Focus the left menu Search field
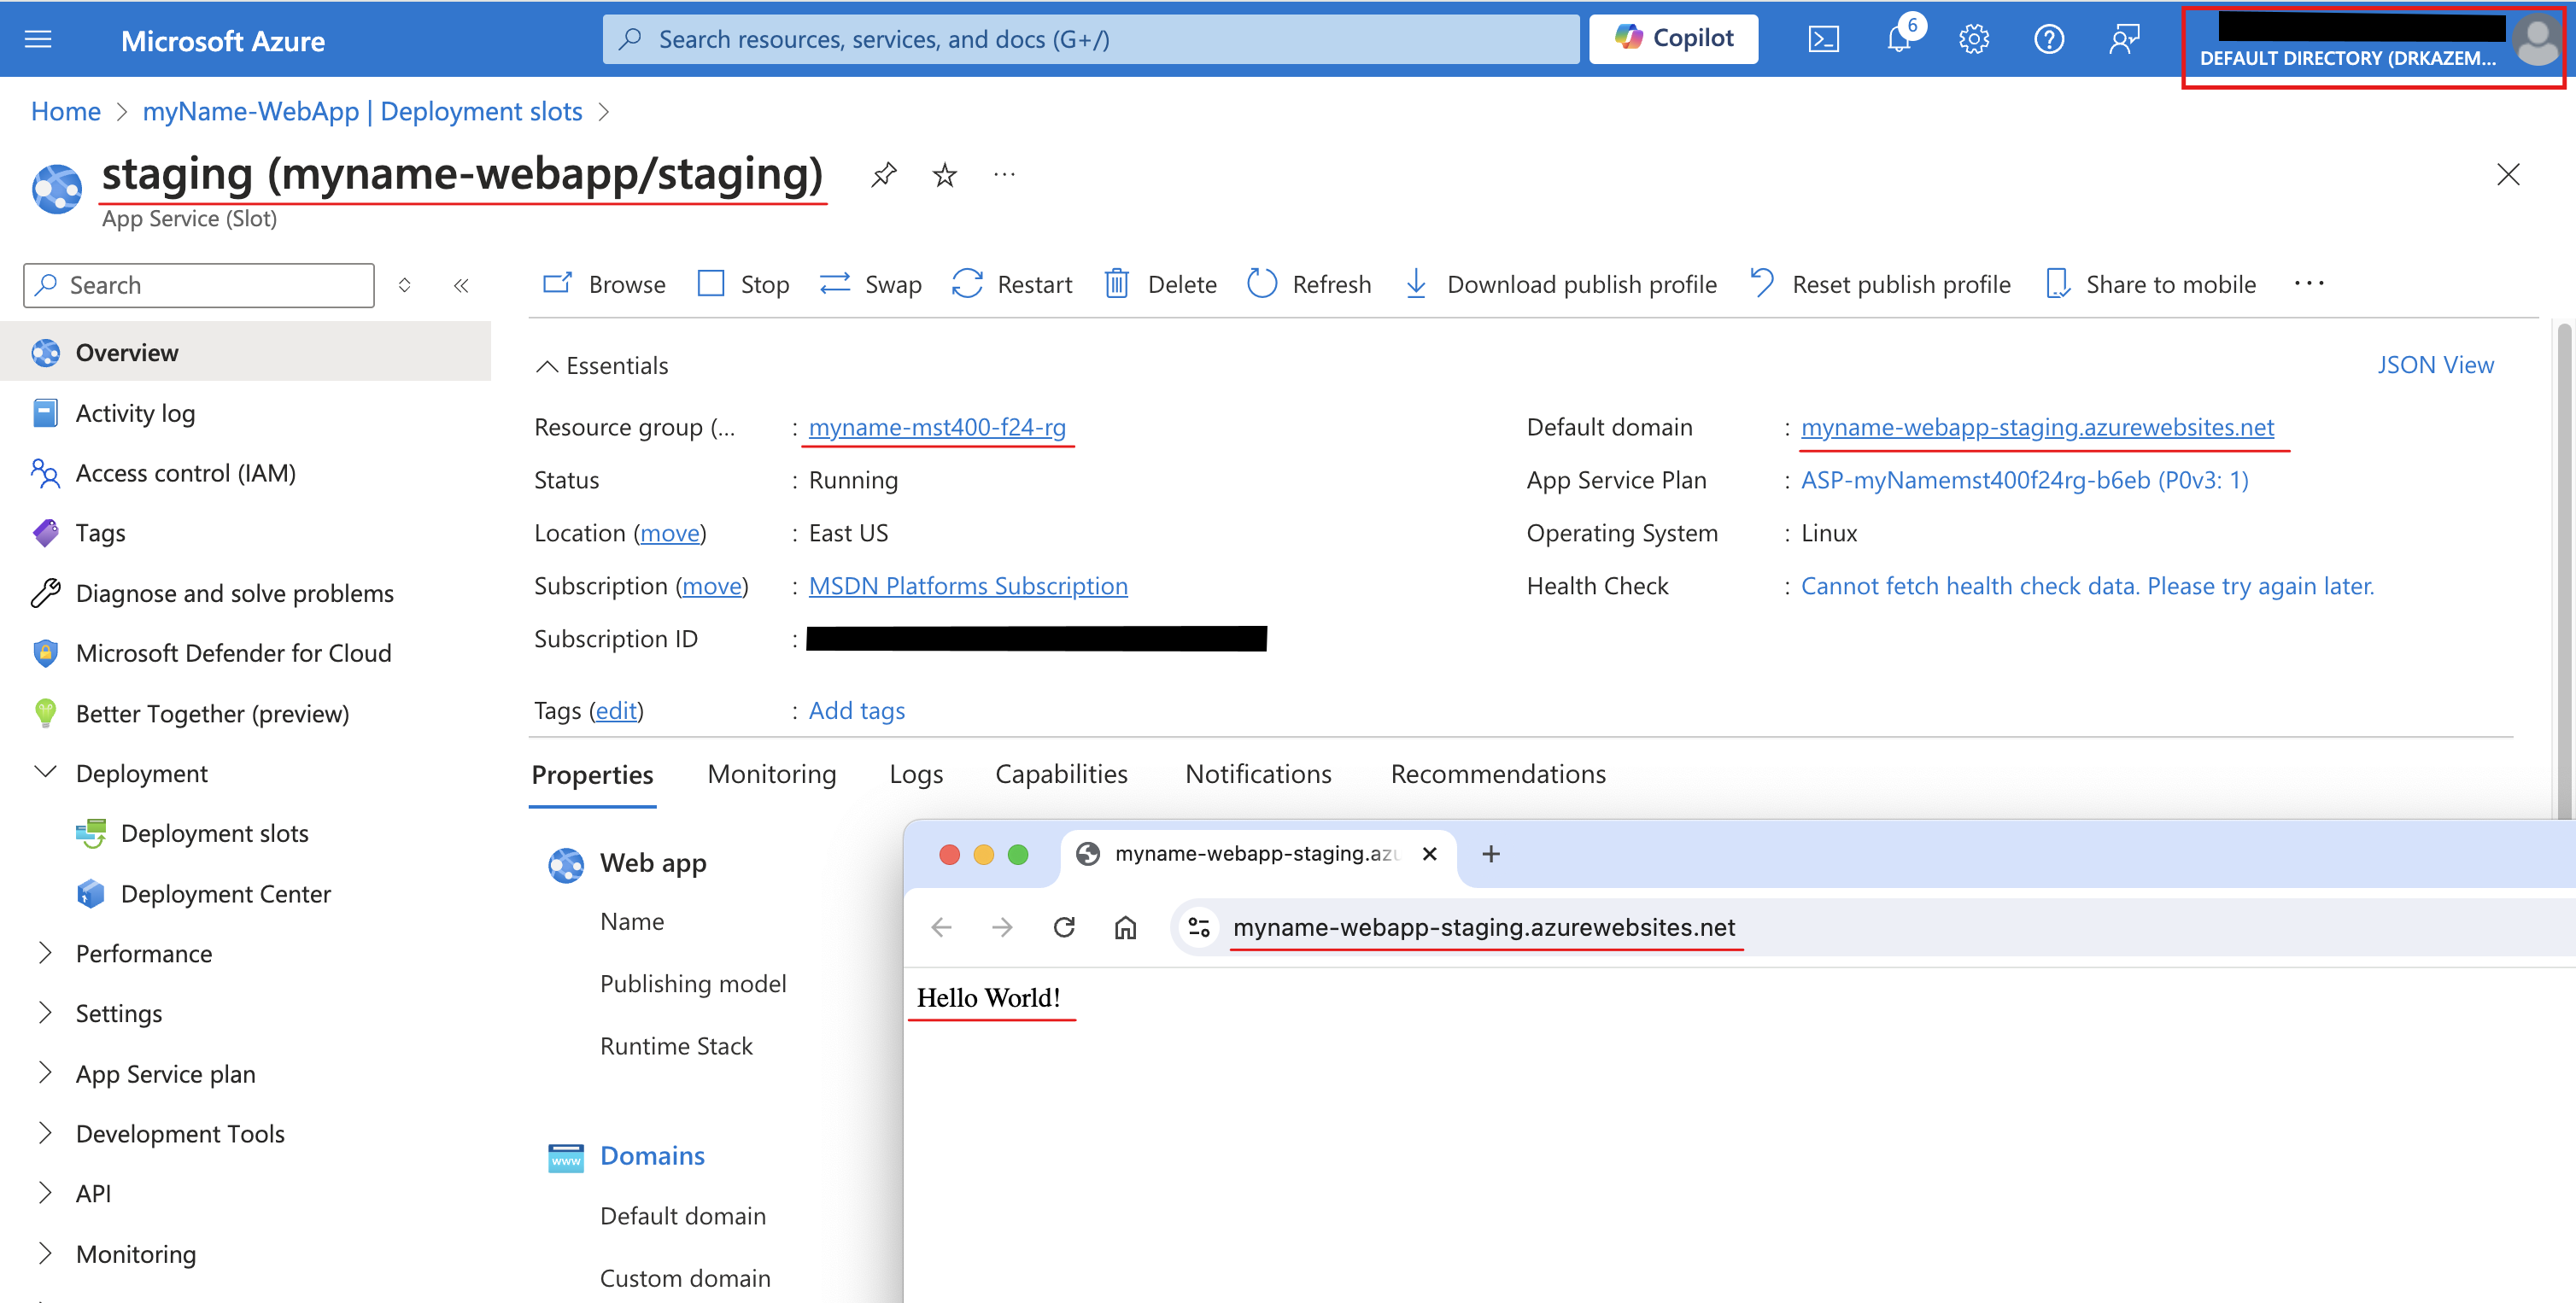Screen dimensions: 2576x1303 tap(199, 286)
